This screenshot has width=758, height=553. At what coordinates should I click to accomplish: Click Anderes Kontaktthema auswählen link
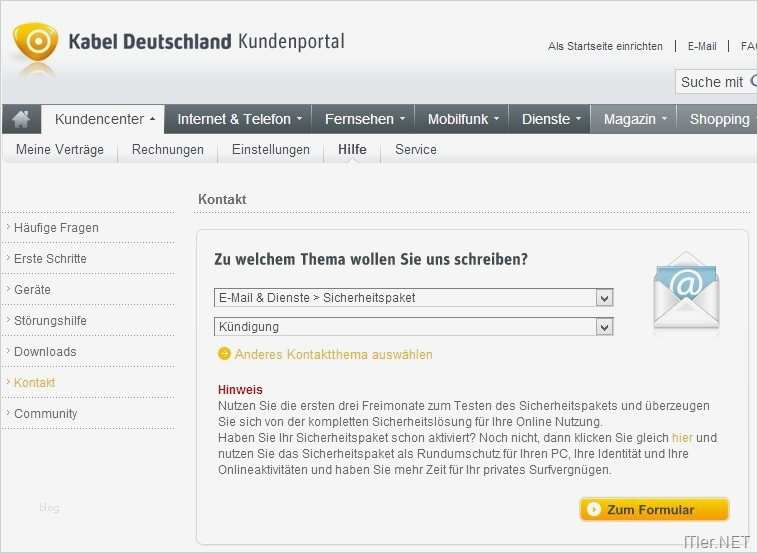point(334,354)
